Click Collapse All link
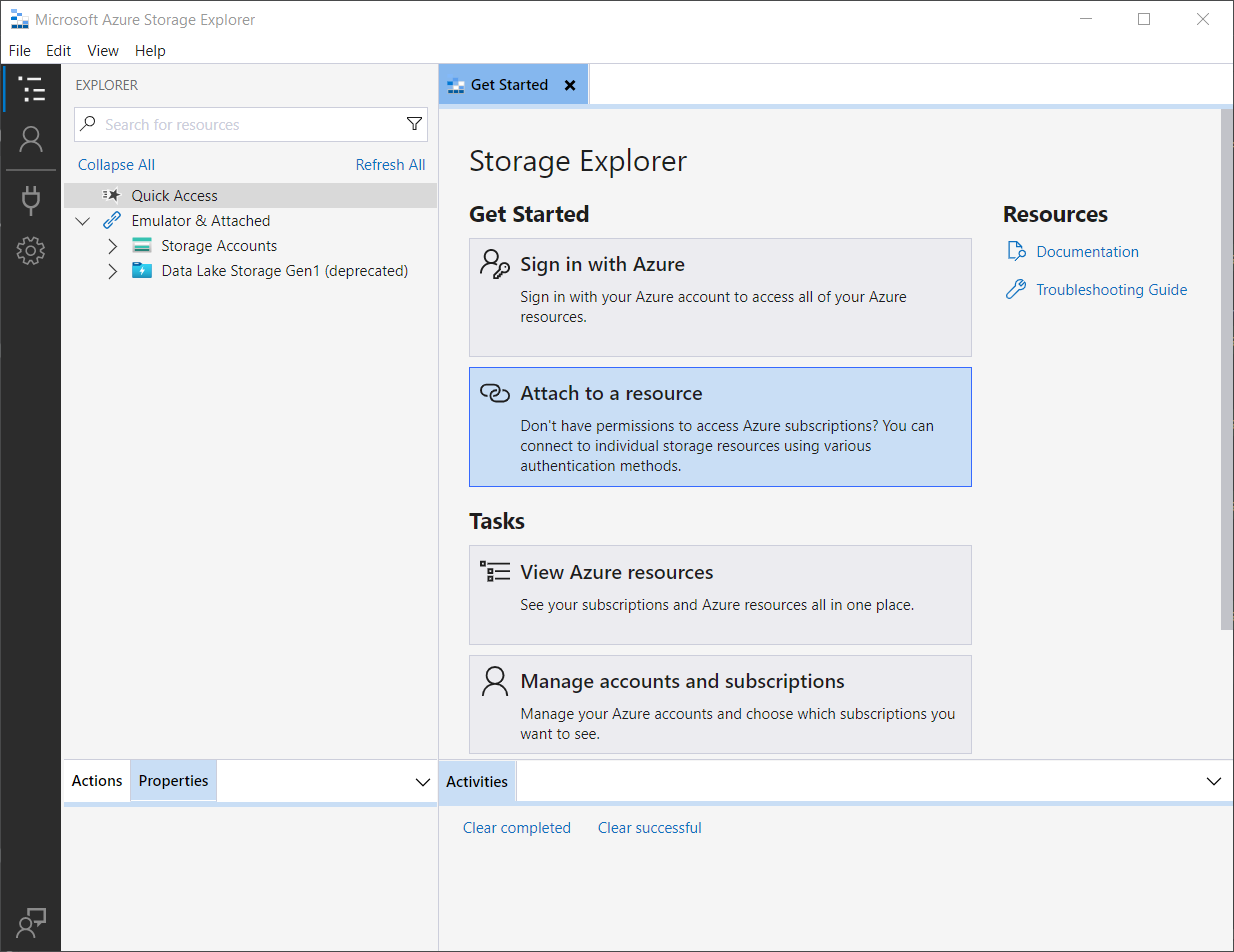 [x=116, y=164]
